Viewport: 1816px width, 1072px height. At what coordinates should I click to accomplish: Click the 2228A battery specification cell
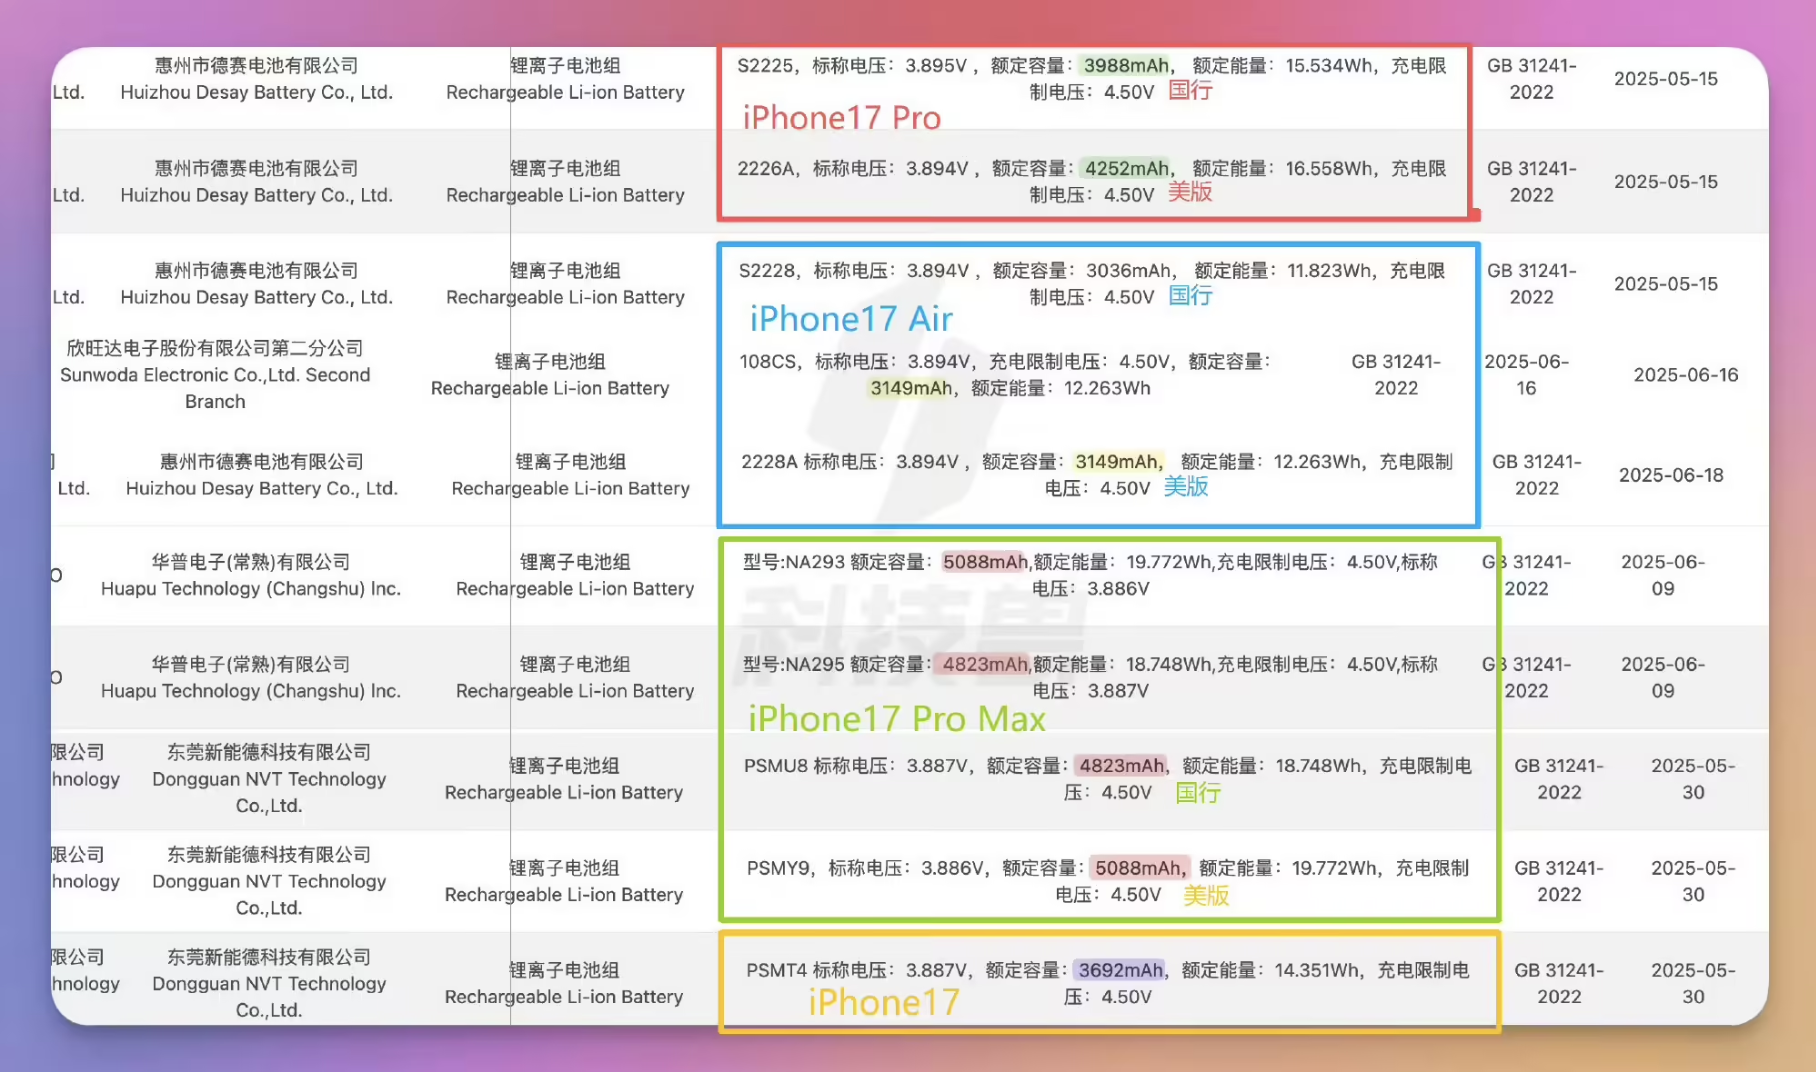pyautogui.click(x=1097, y=474)
